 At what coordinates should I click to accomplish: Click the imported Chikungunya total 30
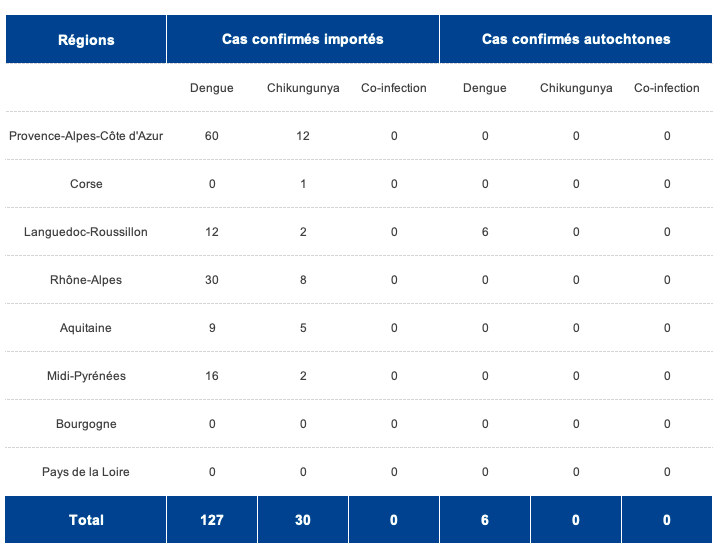[x=303, y=520]
